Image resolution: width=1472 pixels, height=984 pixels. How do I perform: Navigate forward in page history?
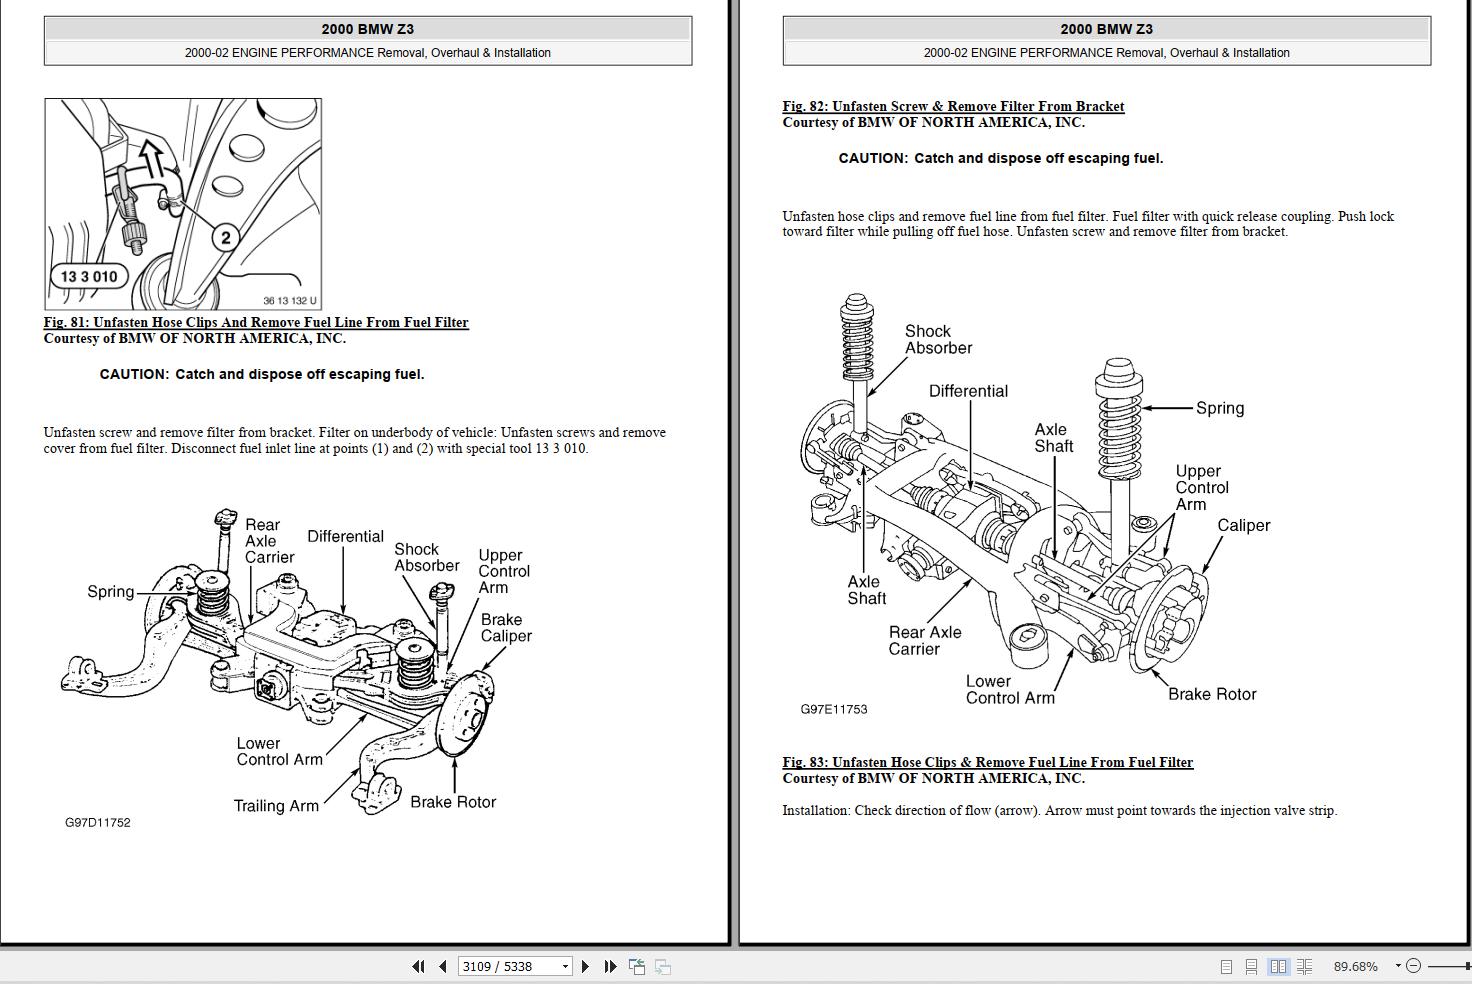pyautogui.click(x=663, y=966)
